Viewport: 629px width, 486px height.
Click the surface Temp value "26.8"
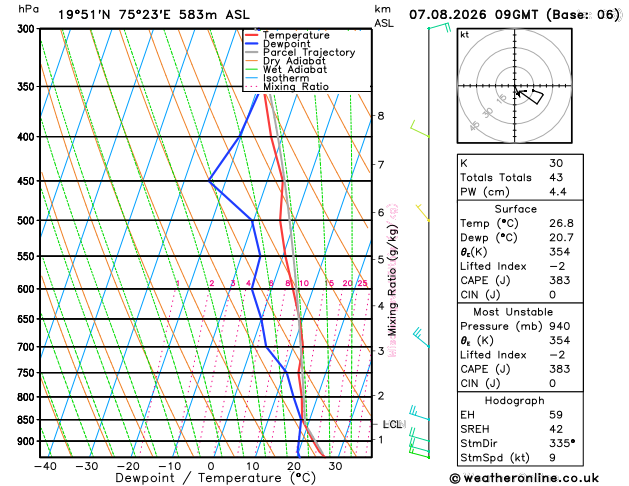[x=562, y=223]
